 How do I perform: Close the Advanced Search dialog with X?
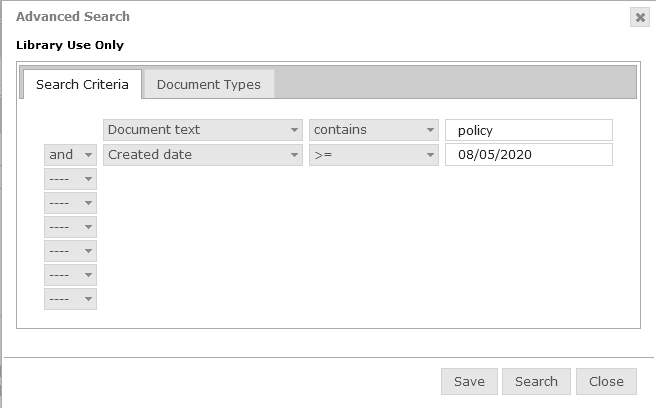coord(640,17)
